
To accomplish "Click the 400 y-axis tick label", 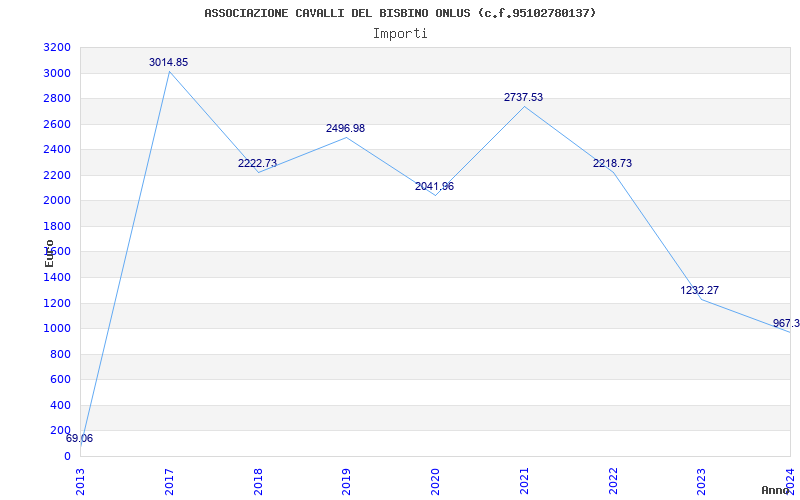I will (61, 406).
